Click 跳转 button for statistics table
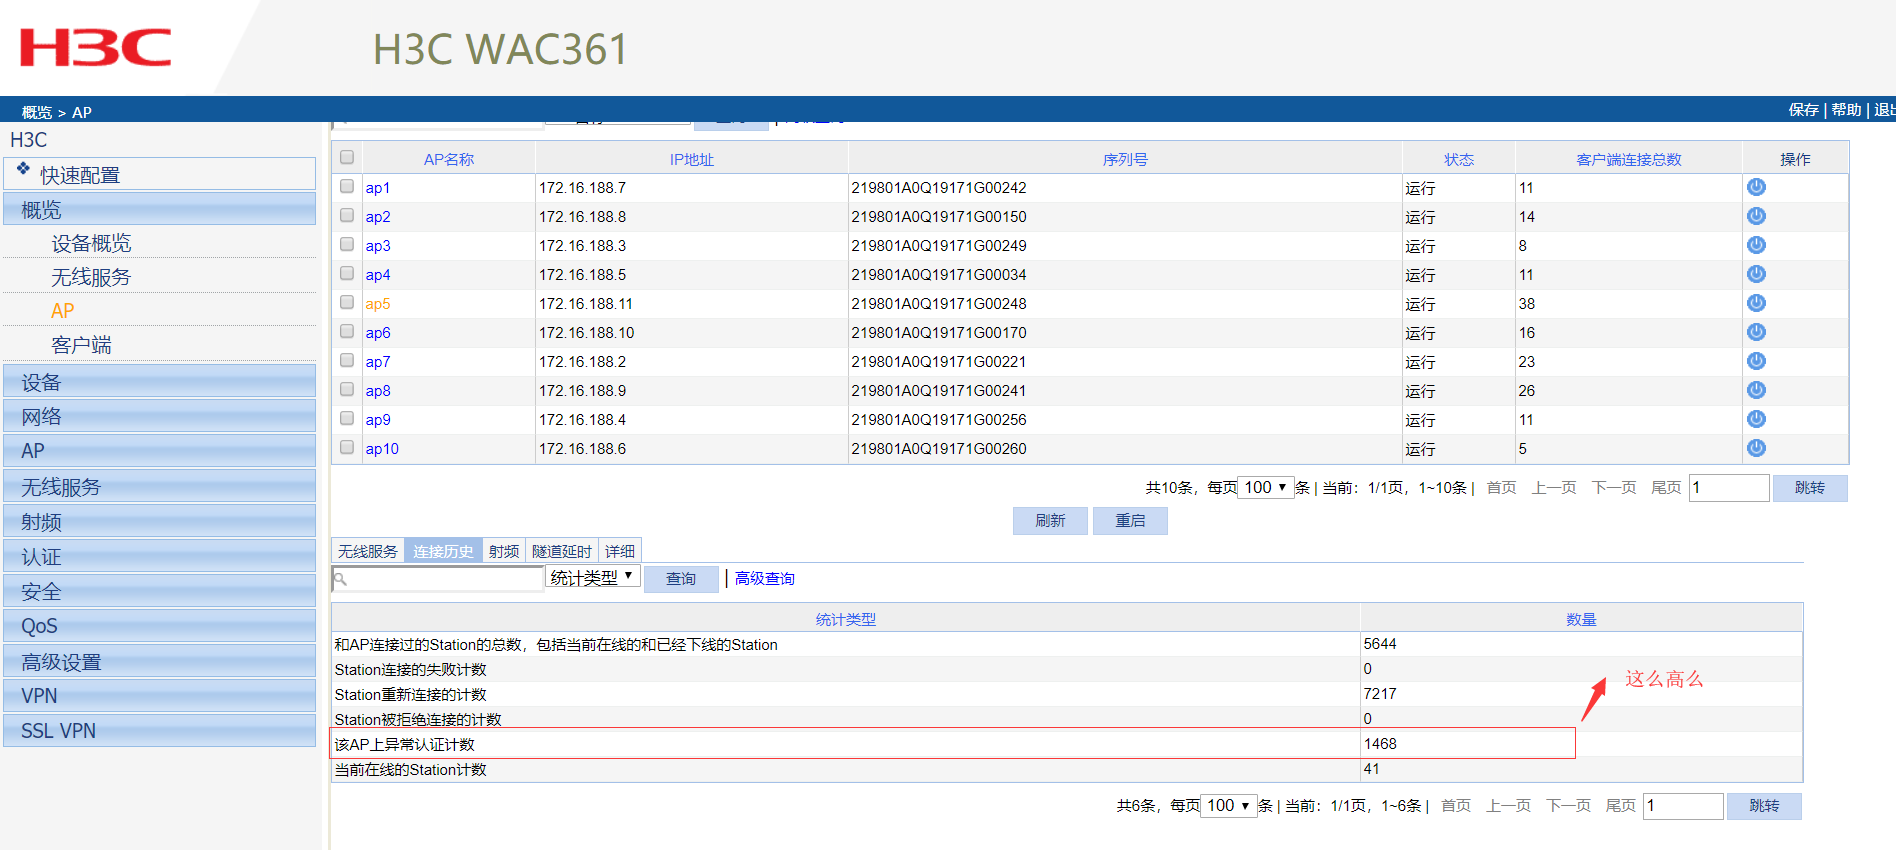Image resolution: width=1896 pixels, height=850 pixels. coord(1764,805)
